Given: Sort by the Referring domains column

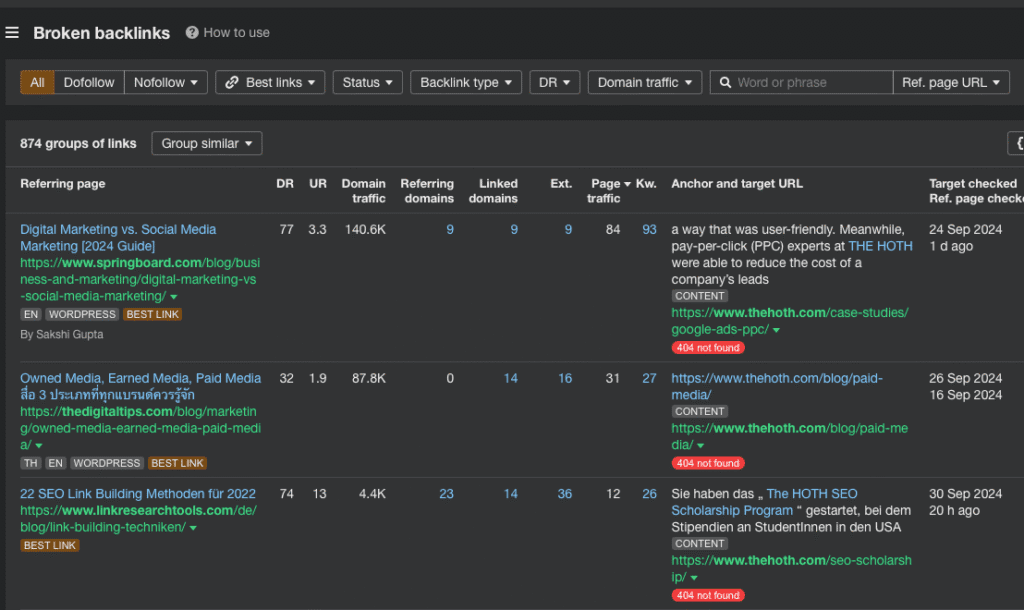Looking at the screenshot, I should (427, 191).
